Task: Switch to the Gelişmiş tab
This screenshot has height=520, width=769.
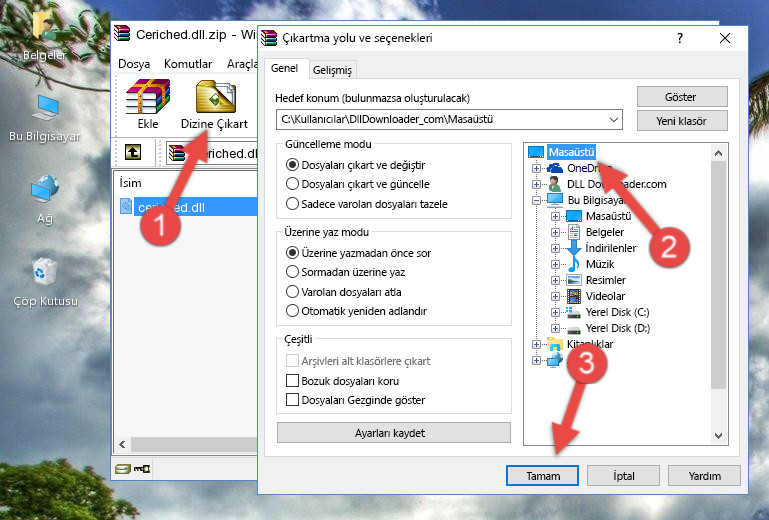Action: coord(333,70)
